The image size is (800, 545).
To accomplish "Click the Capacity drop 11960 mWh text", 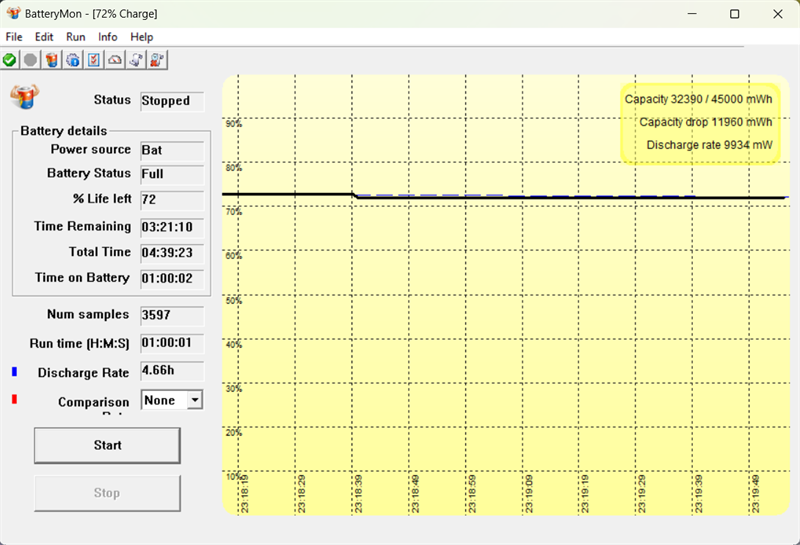I will coord(706,122).
